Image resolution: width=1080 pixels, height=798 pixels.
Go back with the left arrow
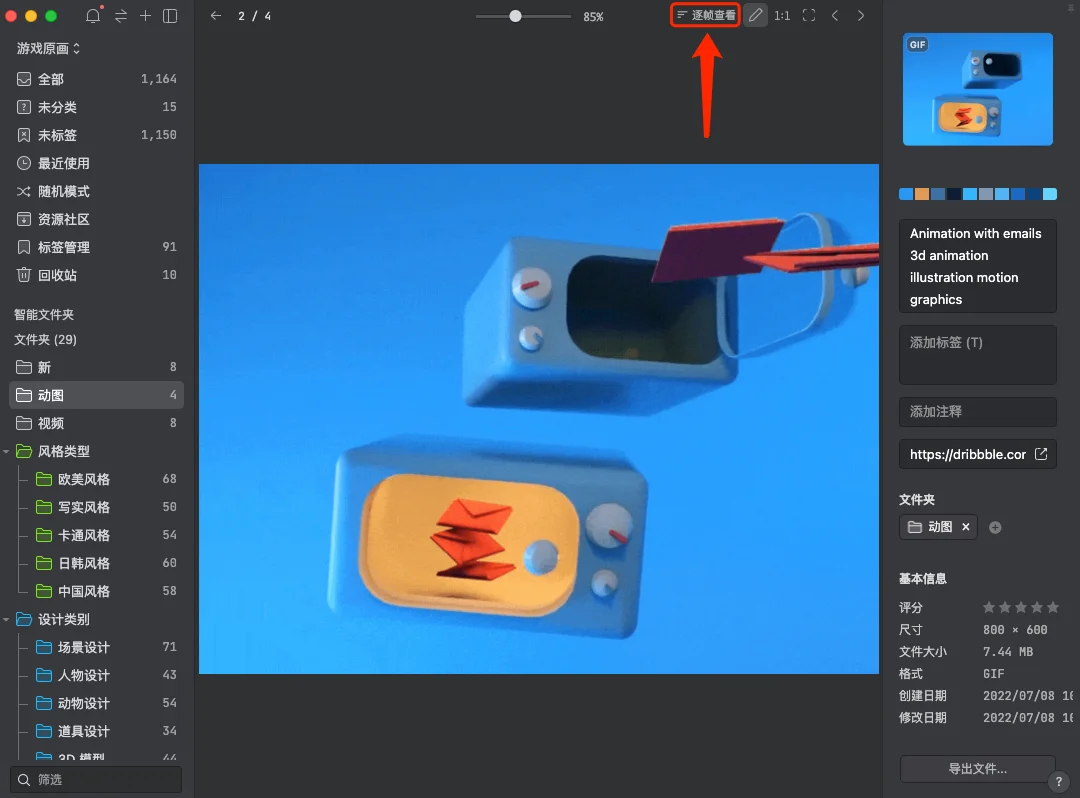(x=216, y=16)
